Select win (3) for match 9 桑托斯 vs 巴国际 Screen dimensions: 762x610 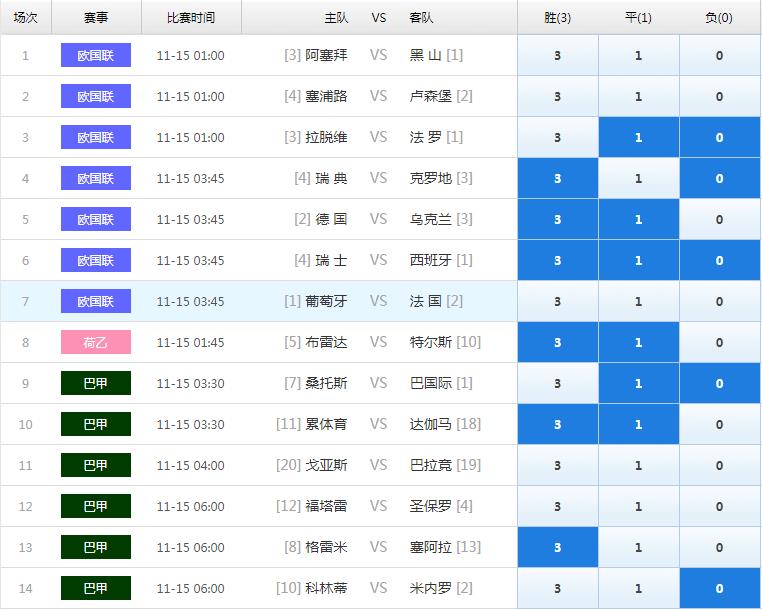(558, 383)
